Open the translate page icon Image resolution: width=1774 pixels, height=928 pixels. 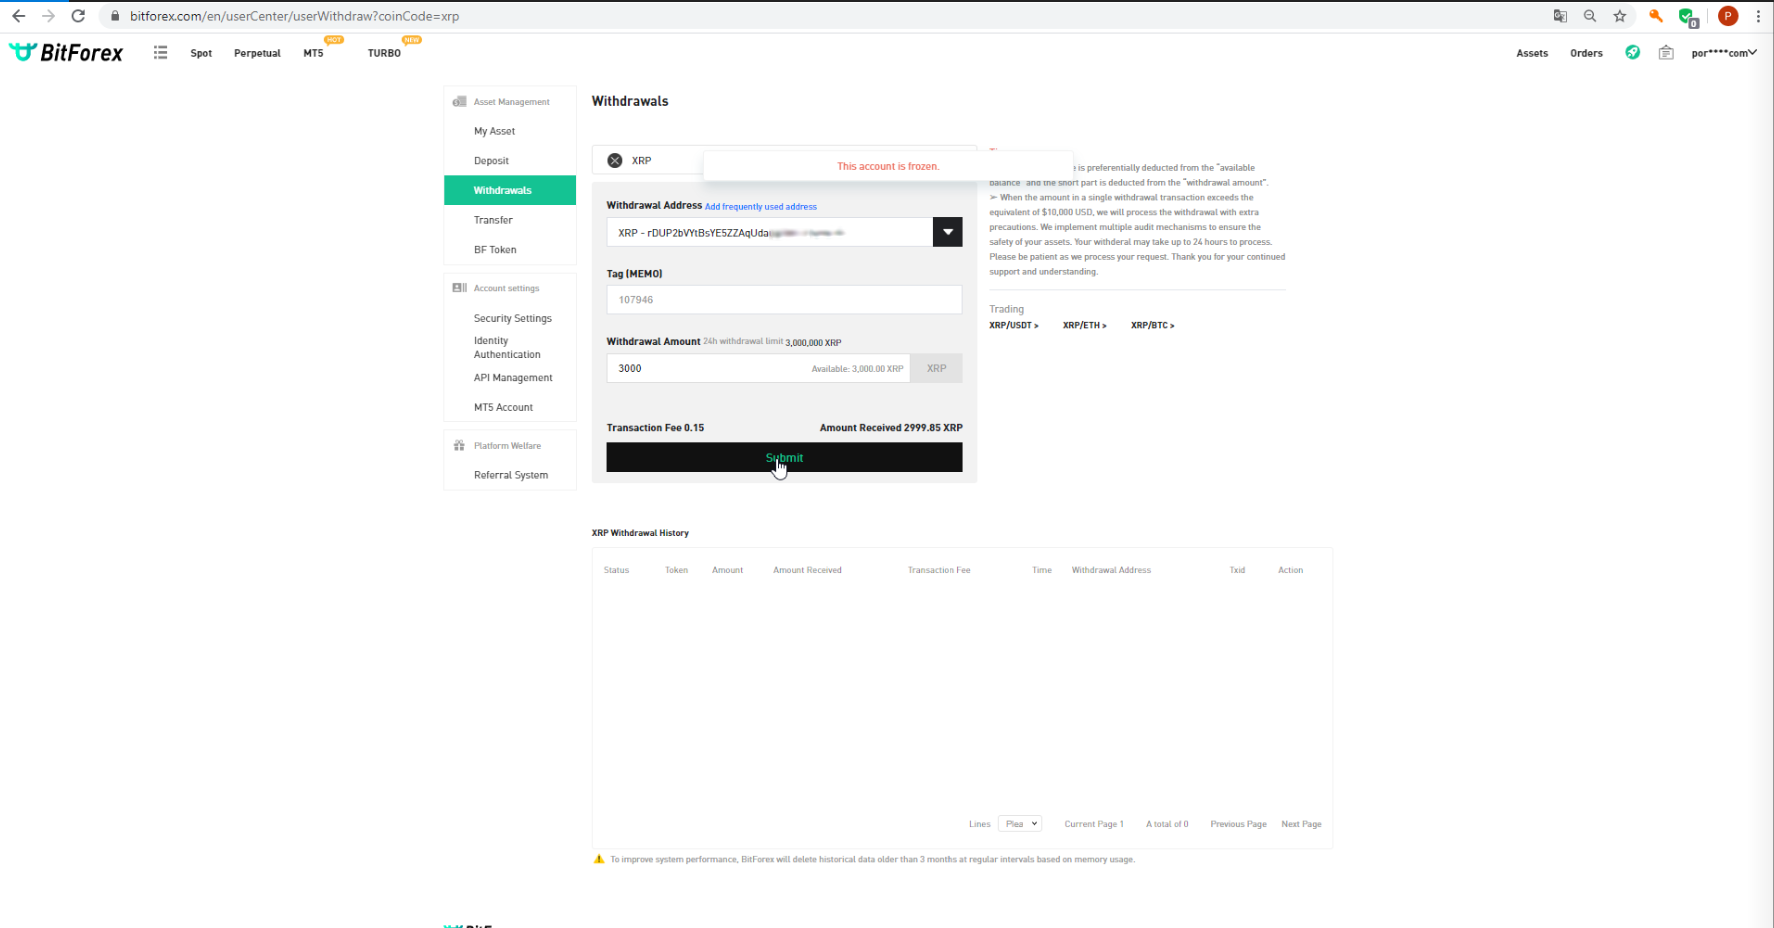click(x=1559, y=16)
